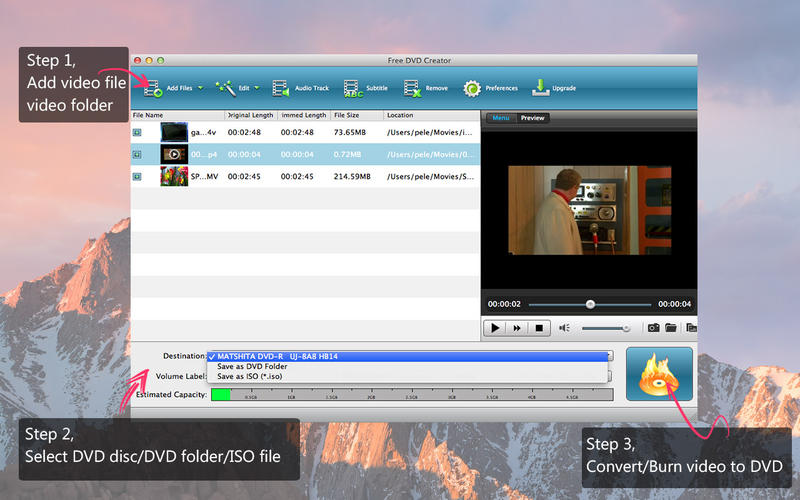Take a snapshot with the camera icon
Viewport: 800px width, 500px height.
click(653, 327)
